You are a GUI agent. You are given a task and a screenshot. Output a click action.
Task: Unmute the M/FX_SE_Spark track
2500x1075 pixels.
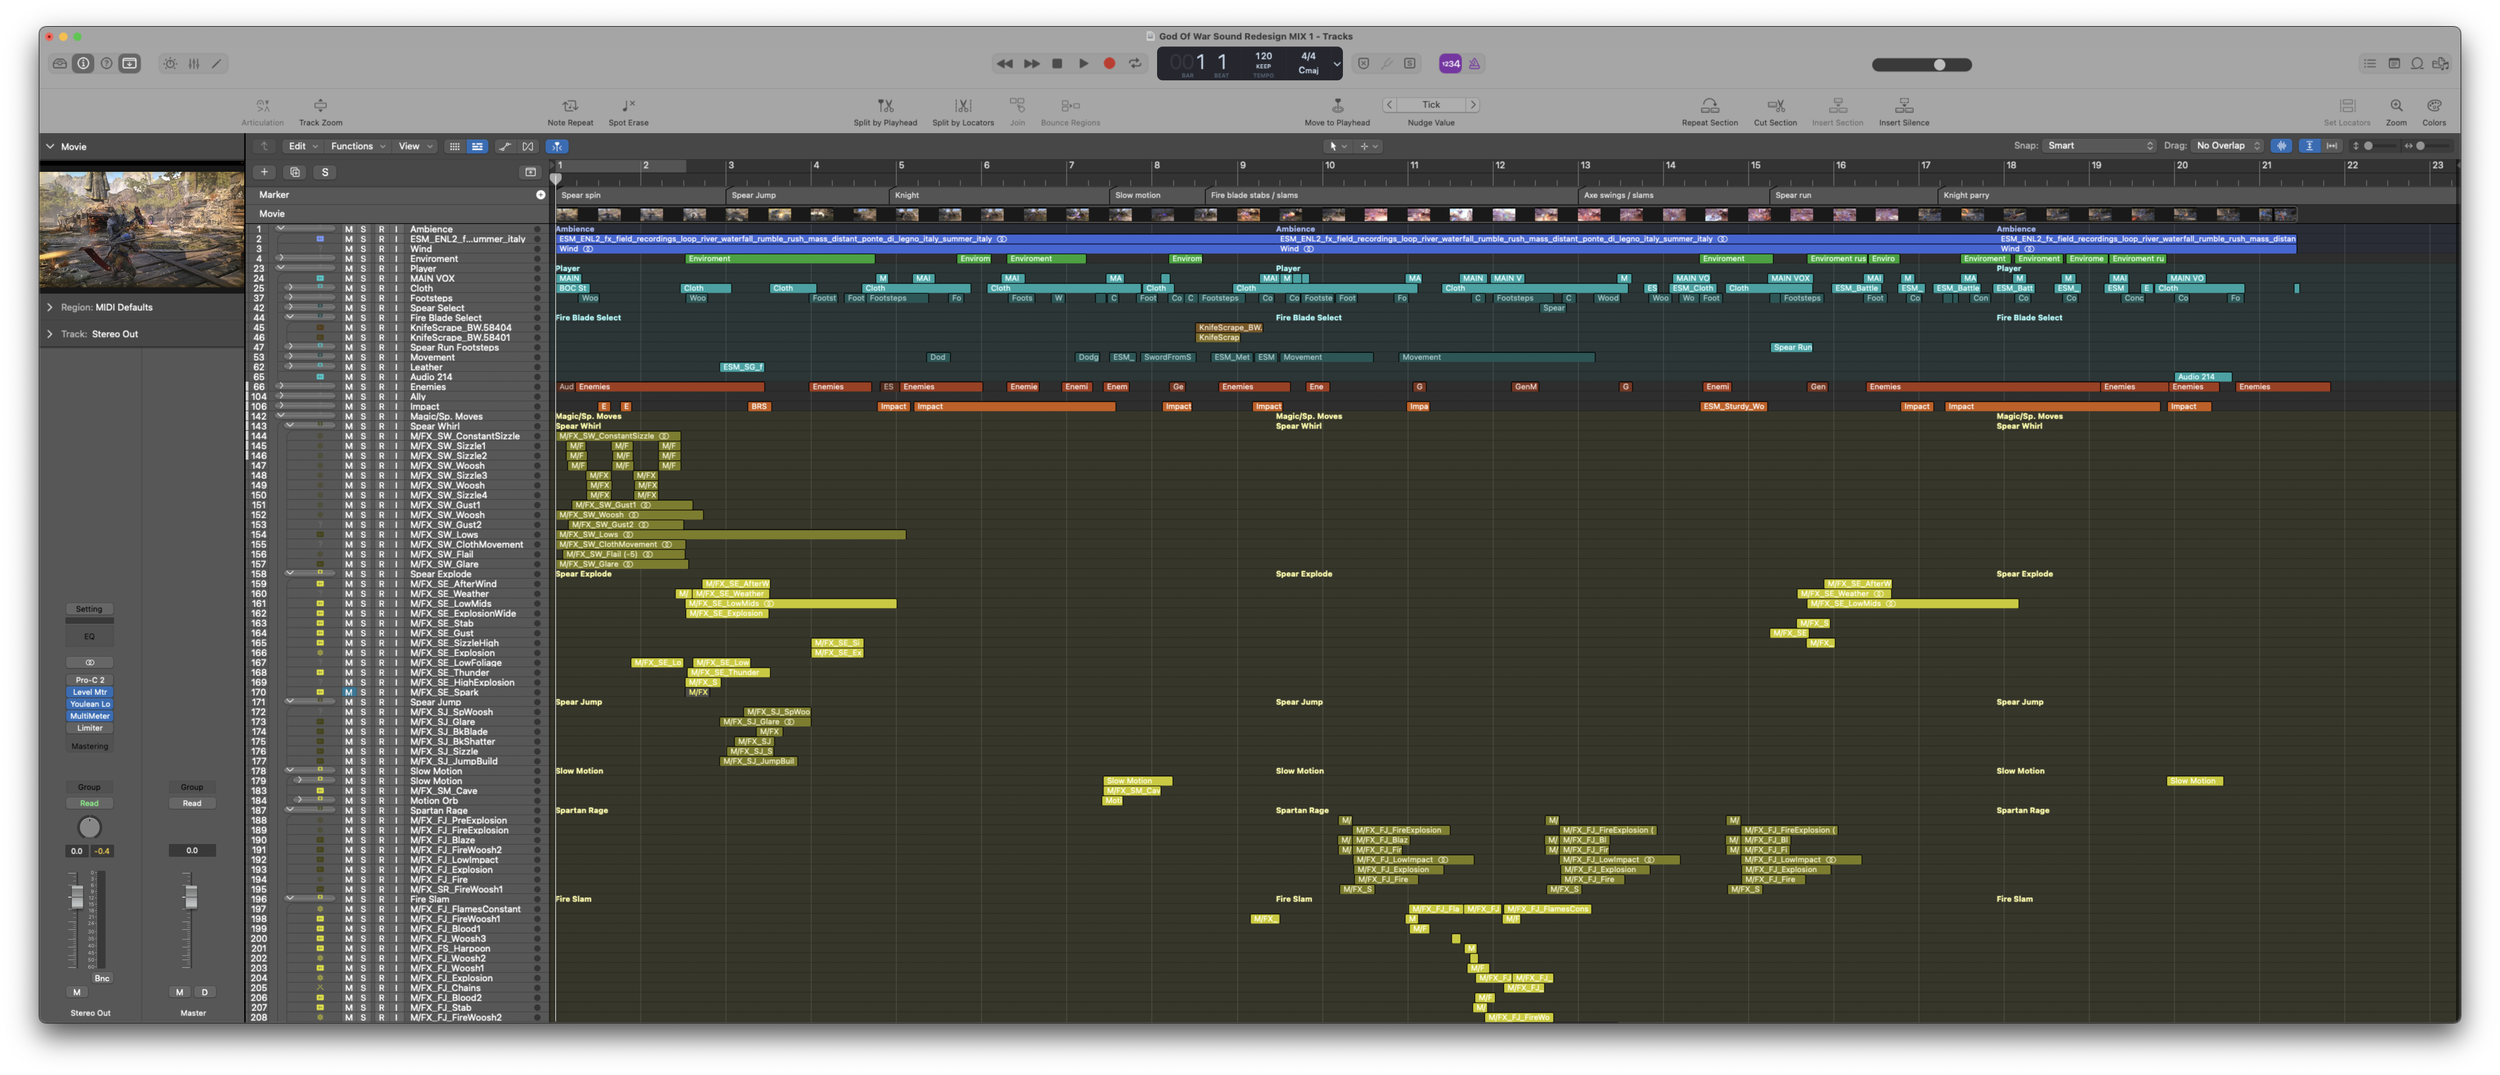(348, 692)
